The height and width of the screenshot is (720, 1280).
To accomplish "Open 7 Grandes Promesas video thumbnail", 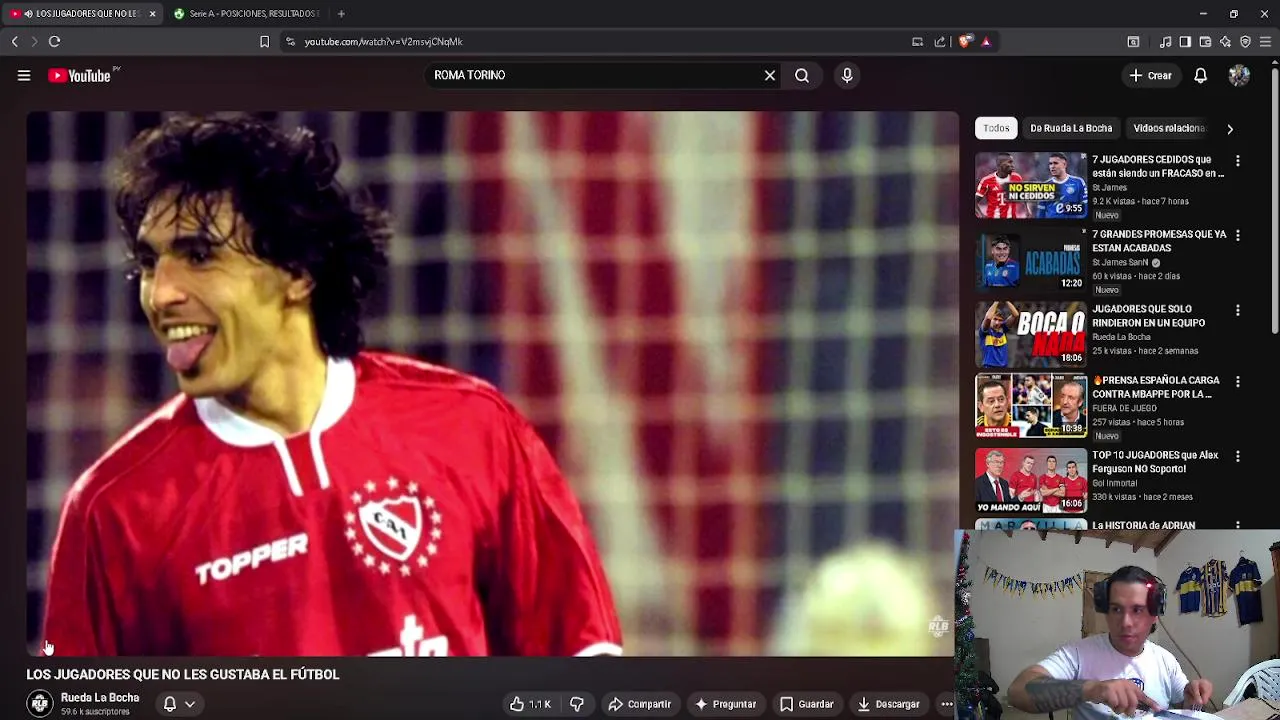I will (1031, 260).
